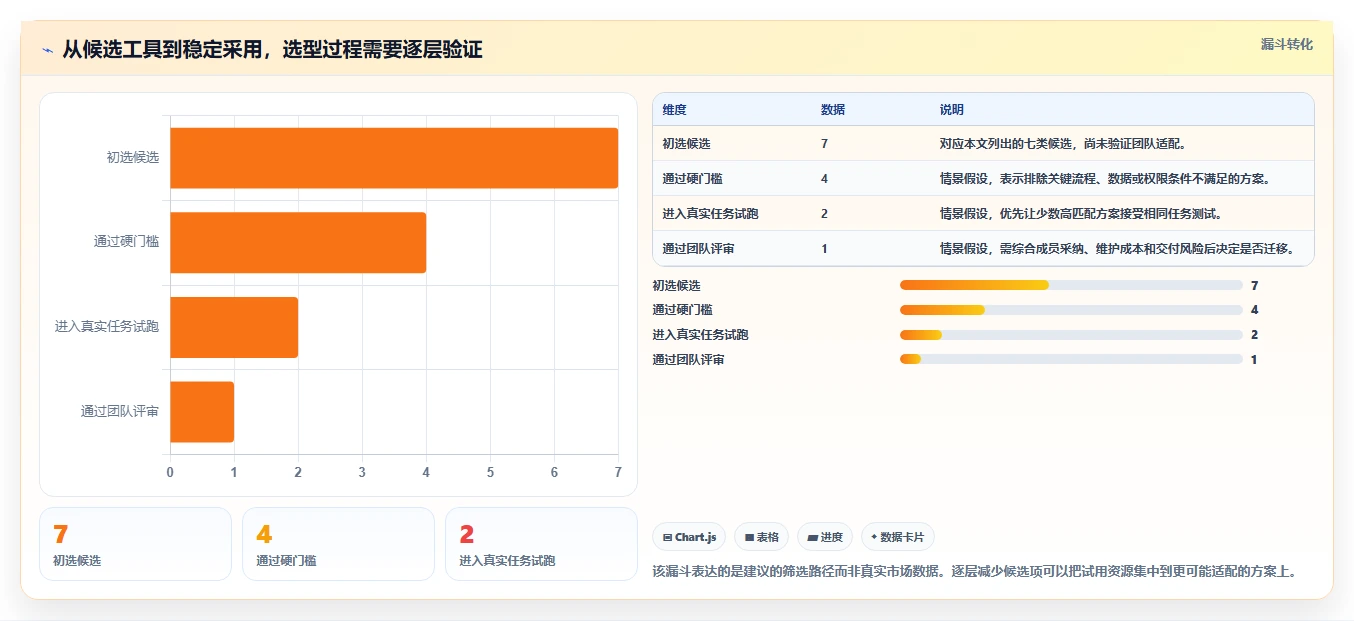Click the value 4 beside the progress bar
Image resolution: width=1354 pixels, height=621 pixels.
pyautogui.click(x=1254, y=310)
